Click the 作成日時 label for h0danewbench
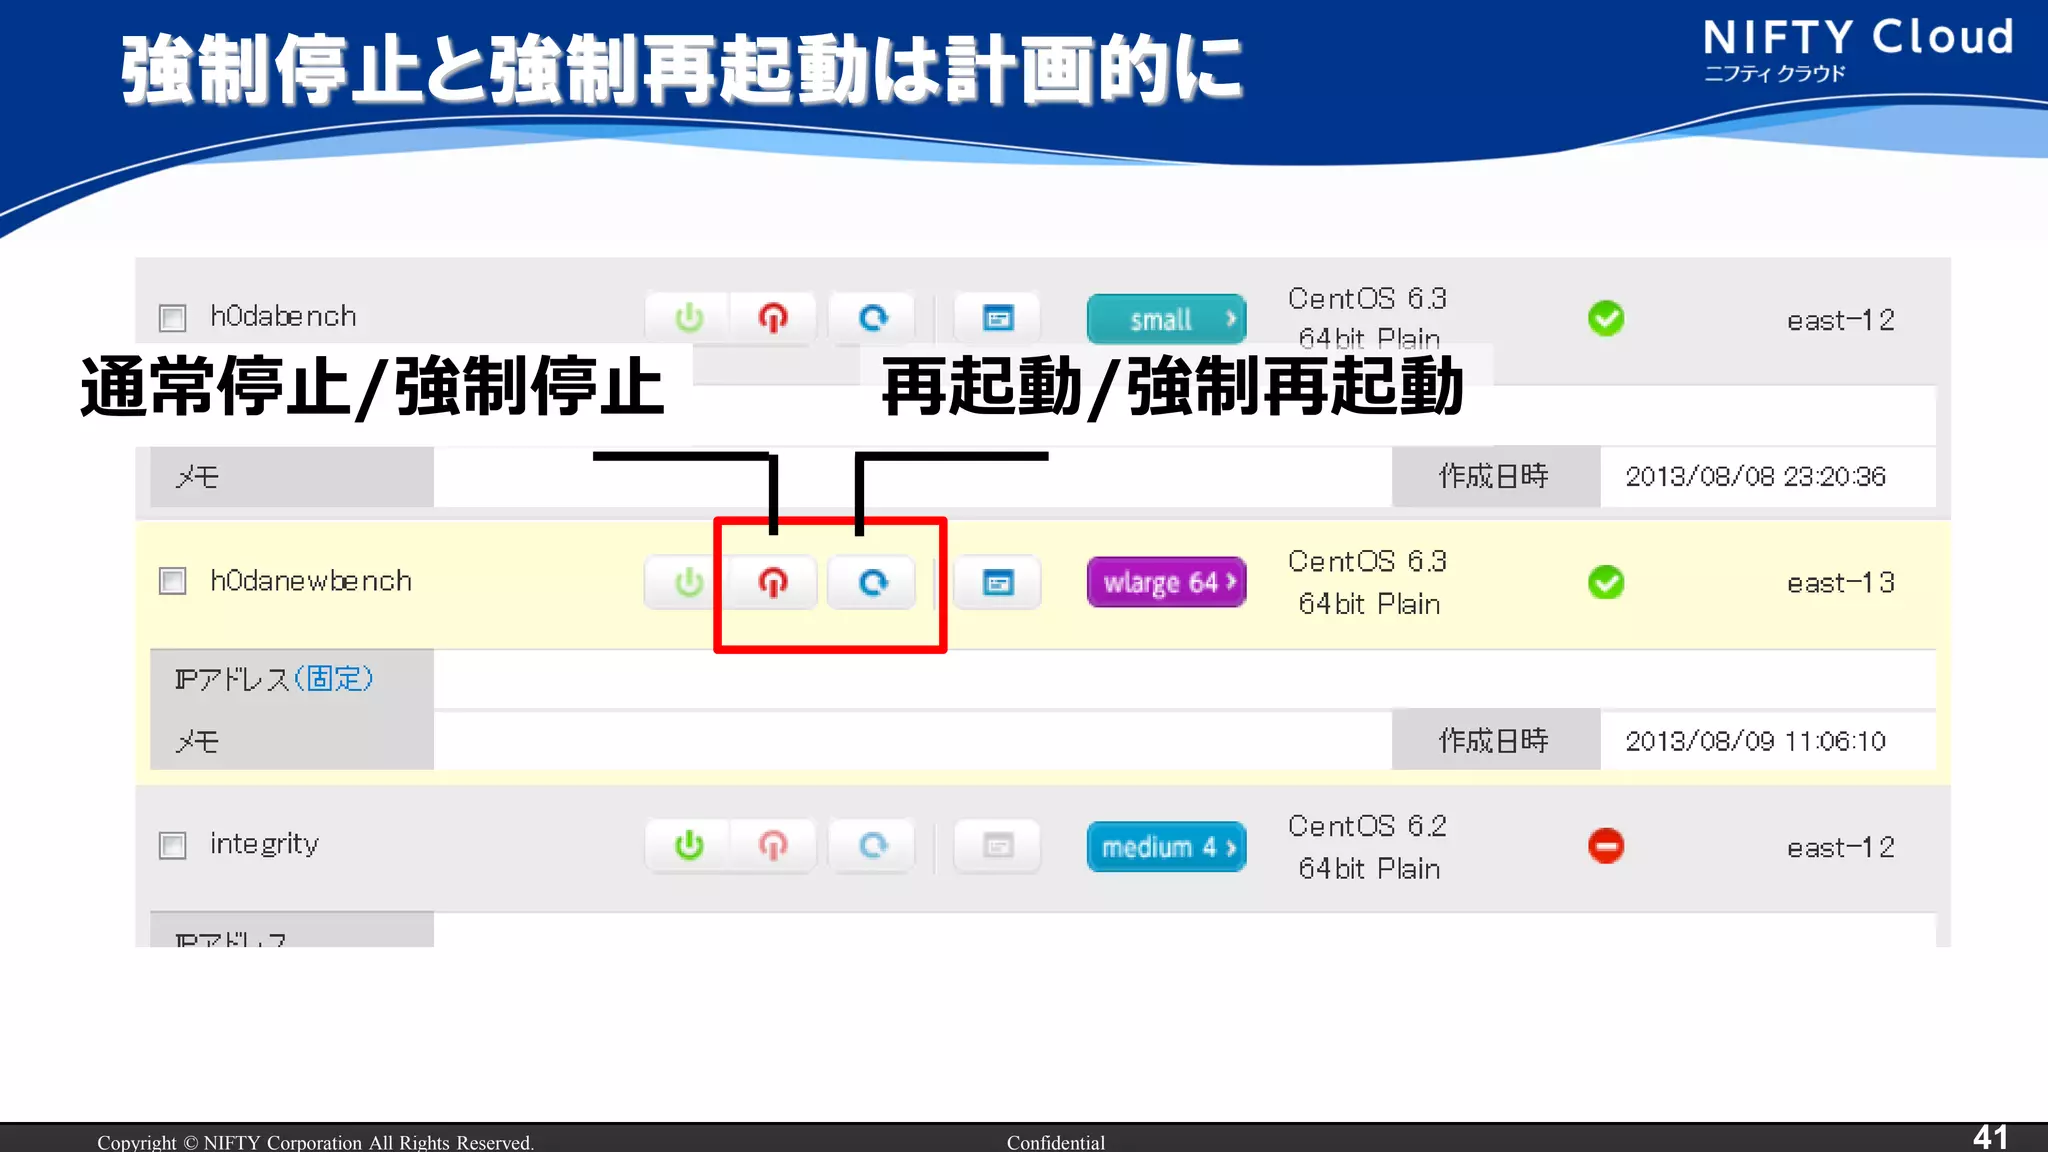 point(1494,741)
